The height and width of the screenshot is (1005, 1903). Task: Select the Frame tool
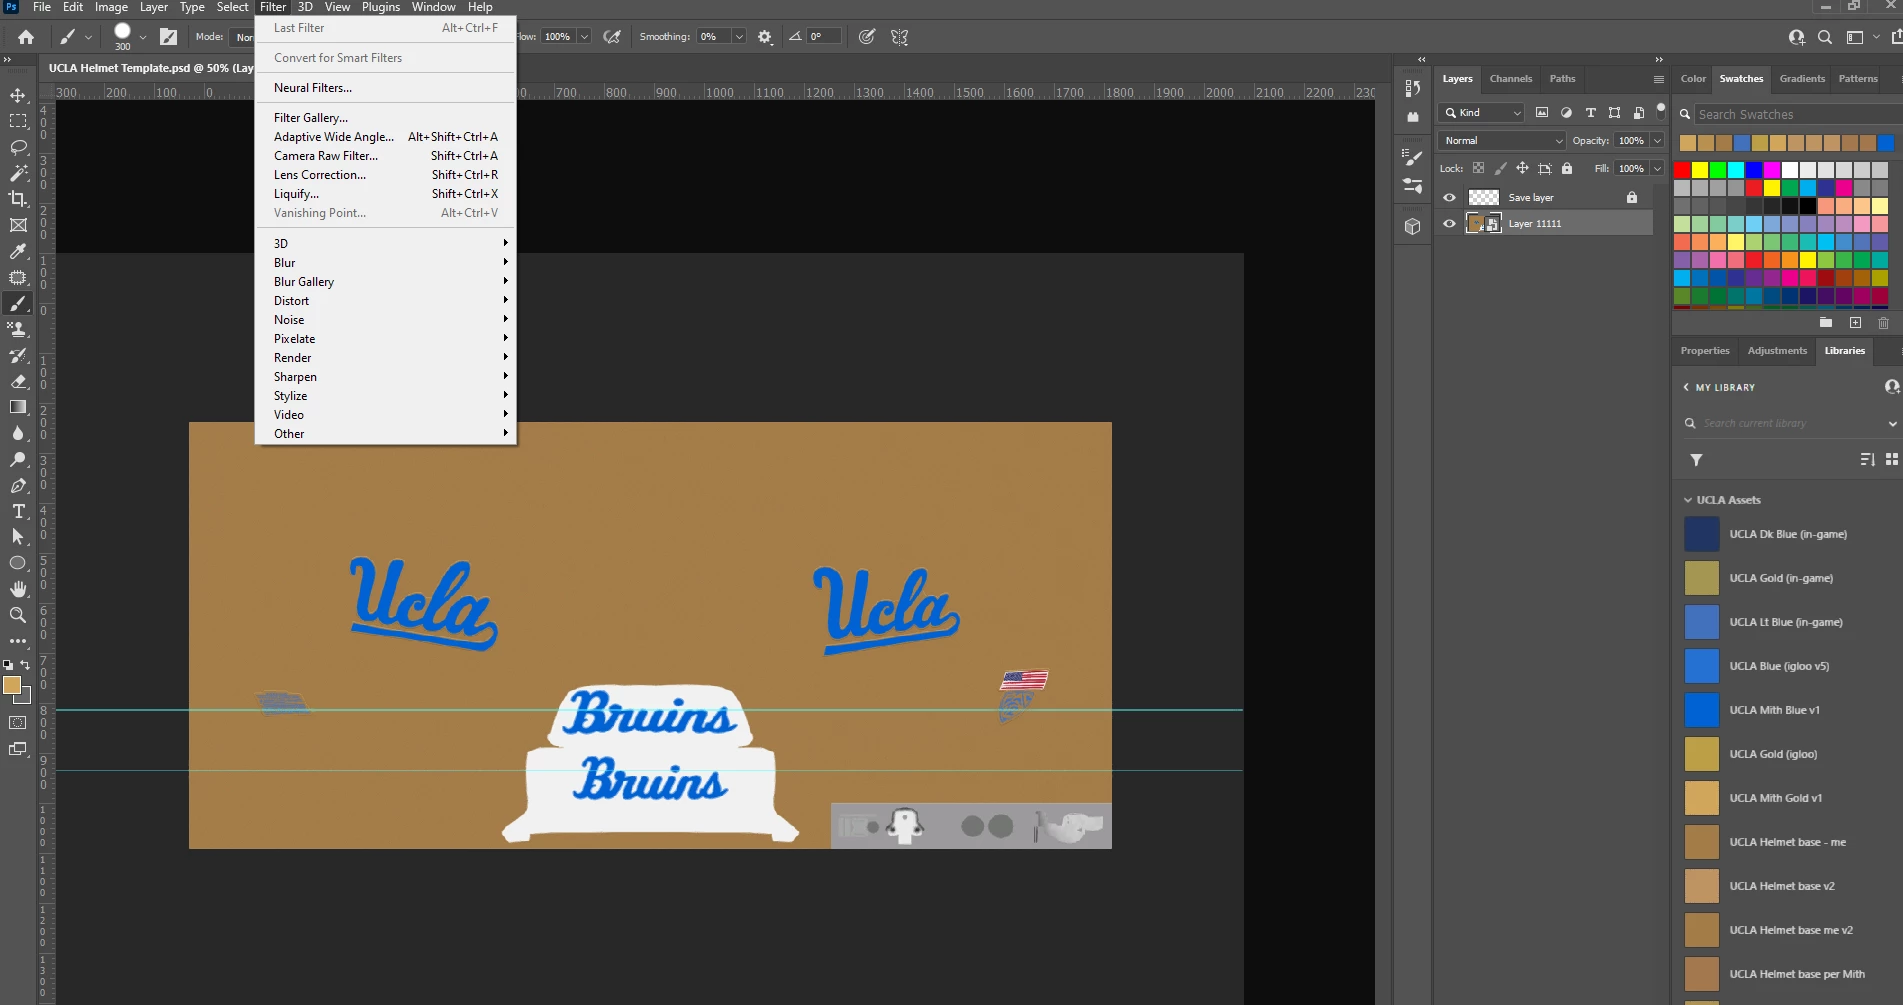coord(18,225)
